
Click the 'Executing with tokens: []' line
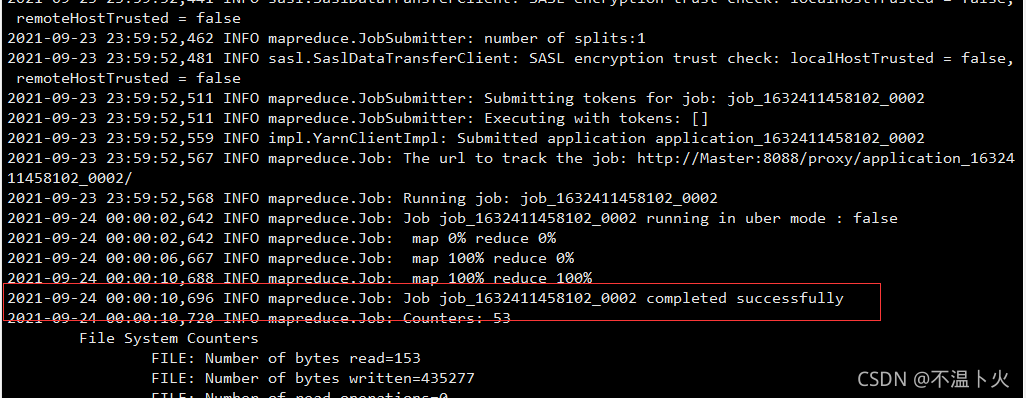[358, 118]
